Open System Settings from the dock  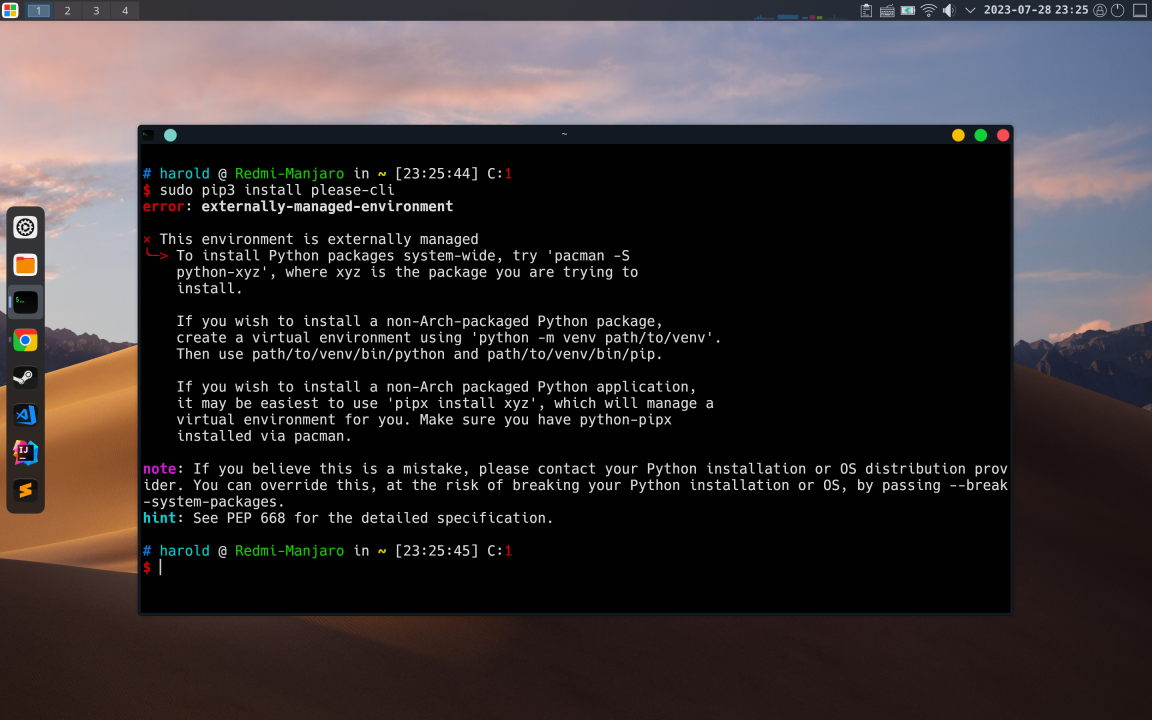(x=26, y=227)
